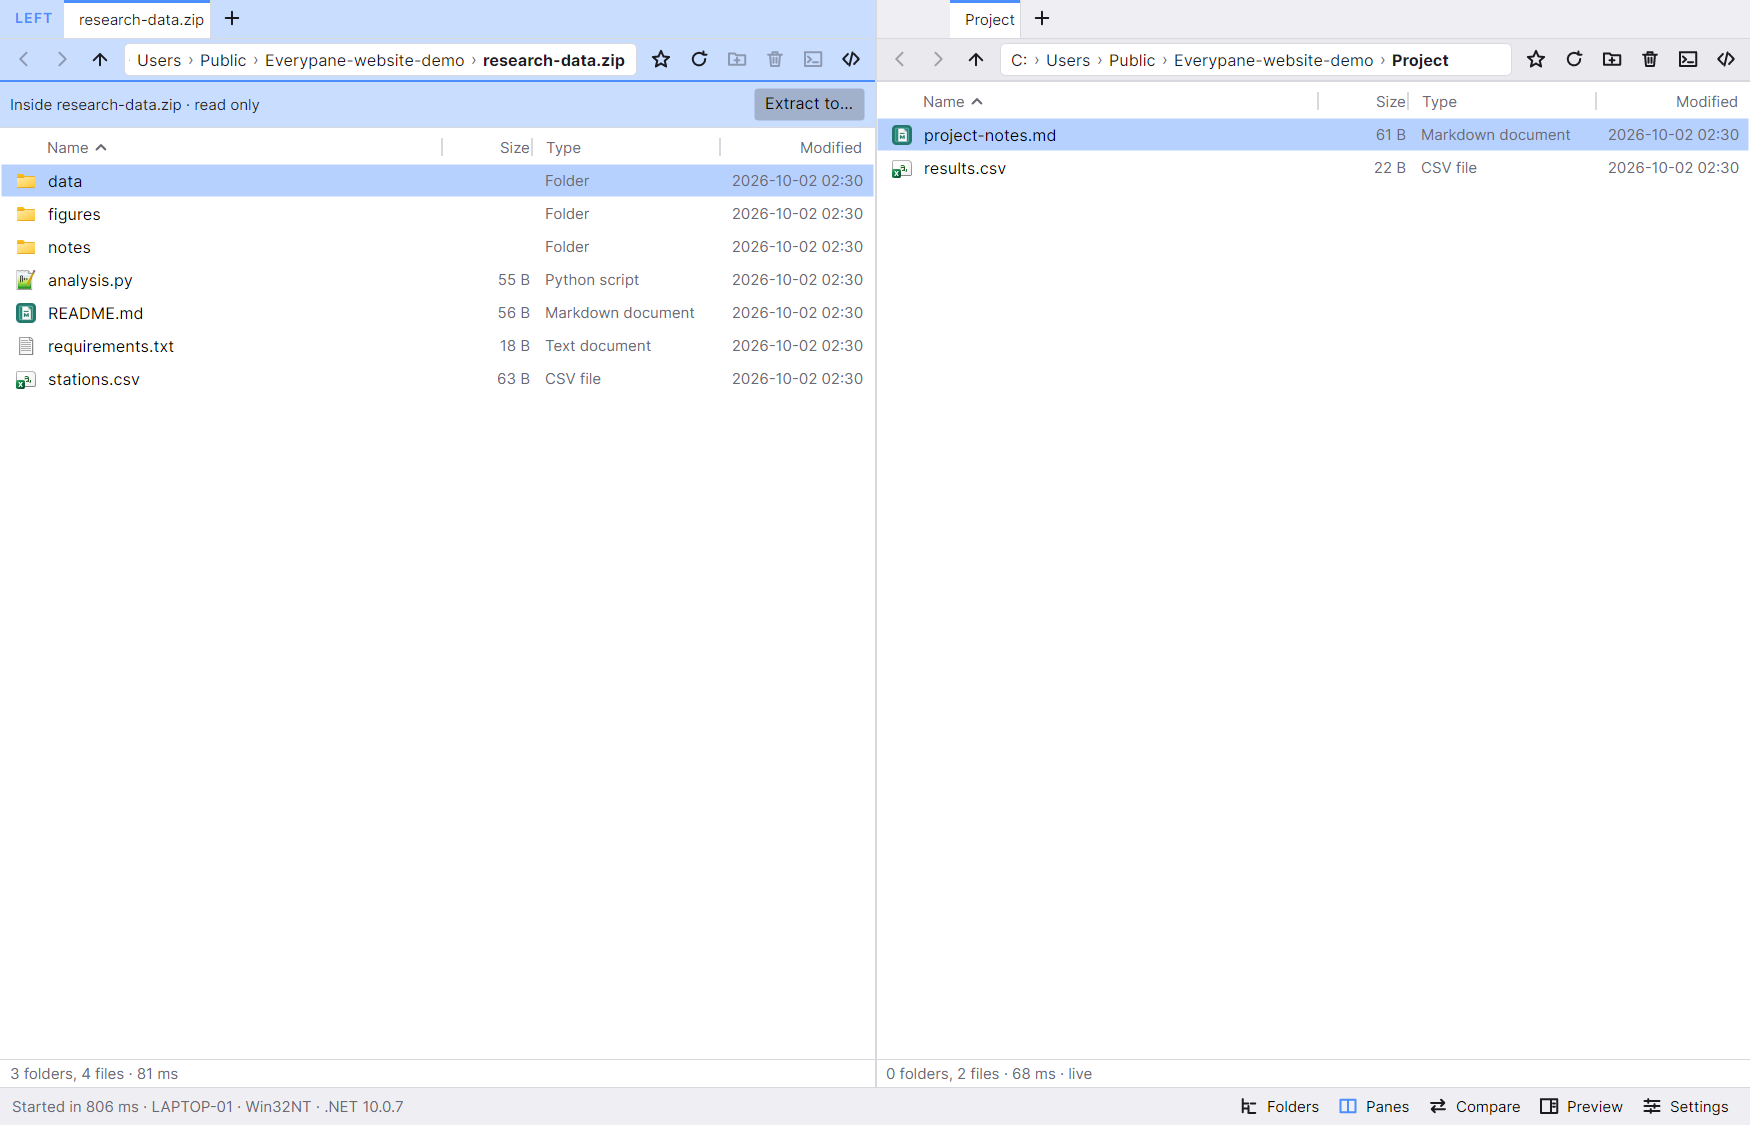1750x1125 pixels.
Task: Click the requirements.txt document icon
Action: coord(26,346)
